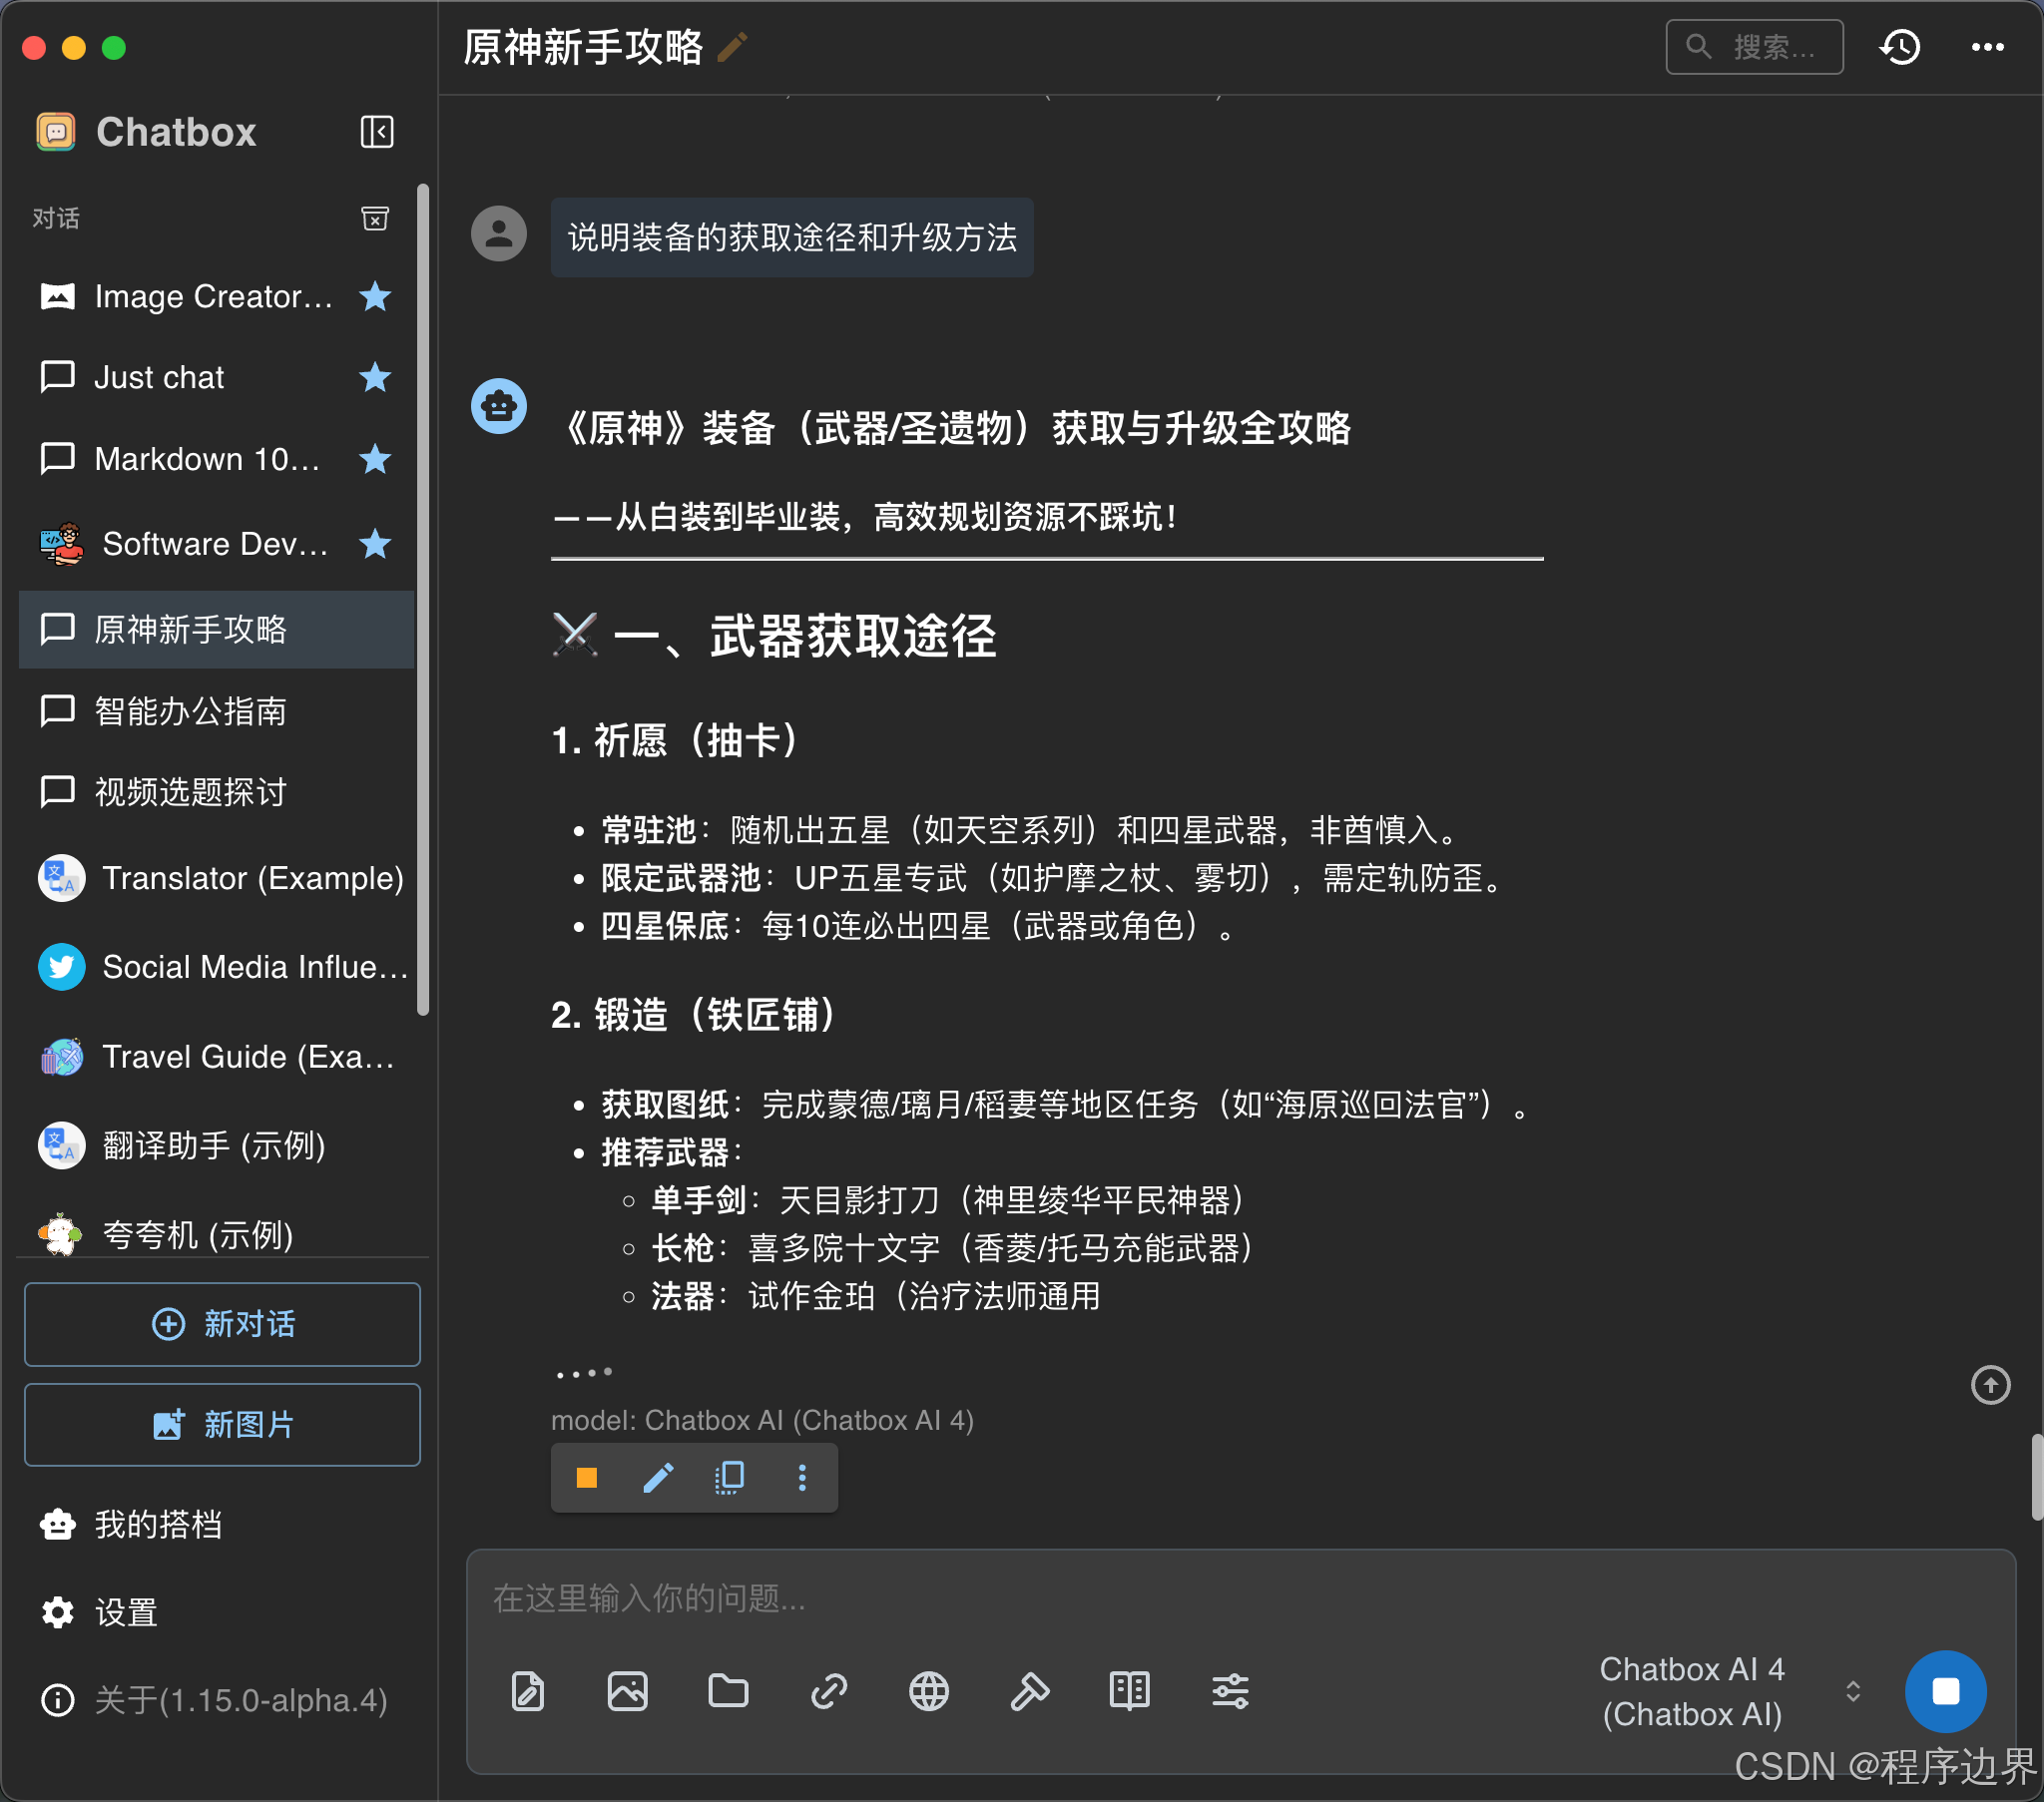Click the clear conversations archive icon

tap(375, 218)
